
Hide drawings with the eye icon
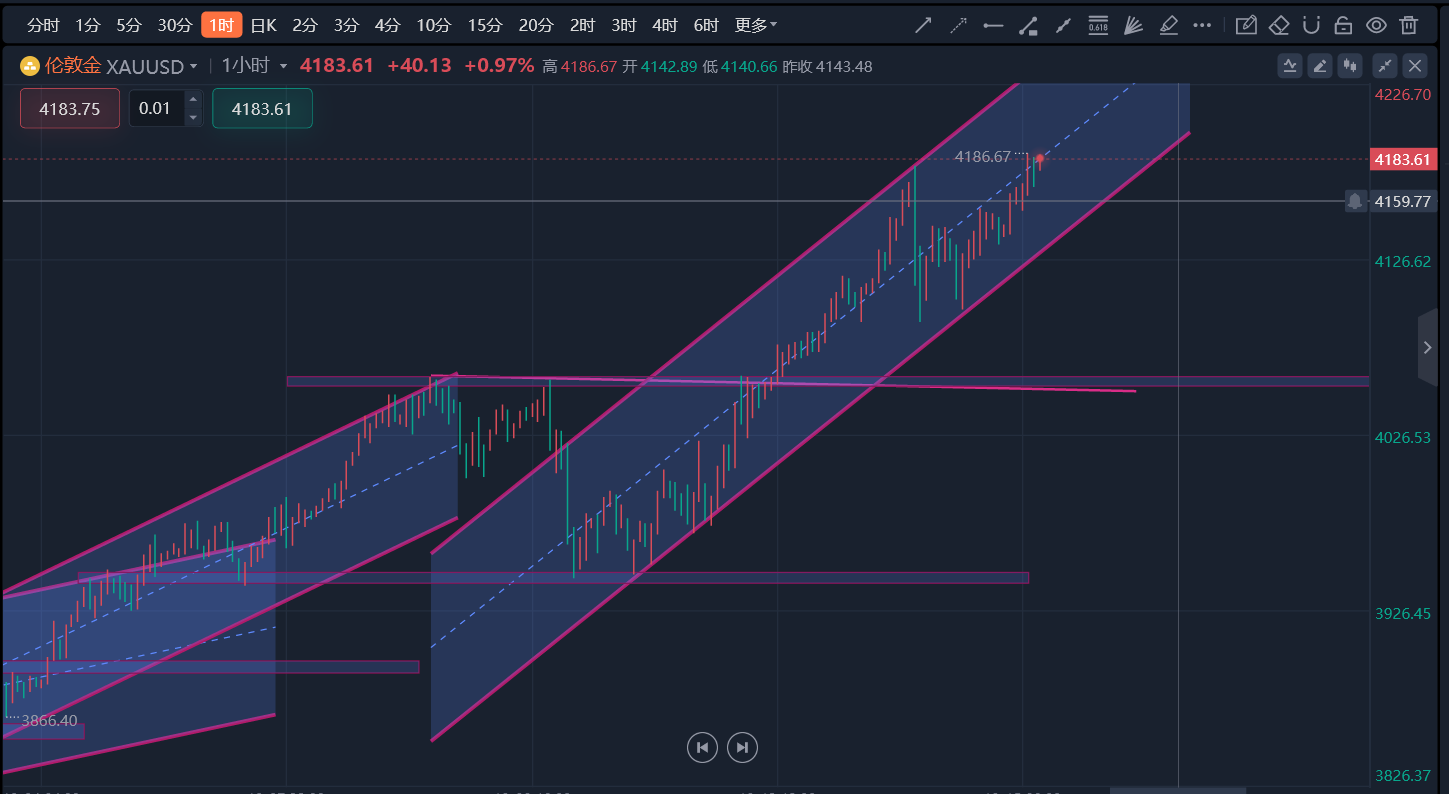point(1376,25)
